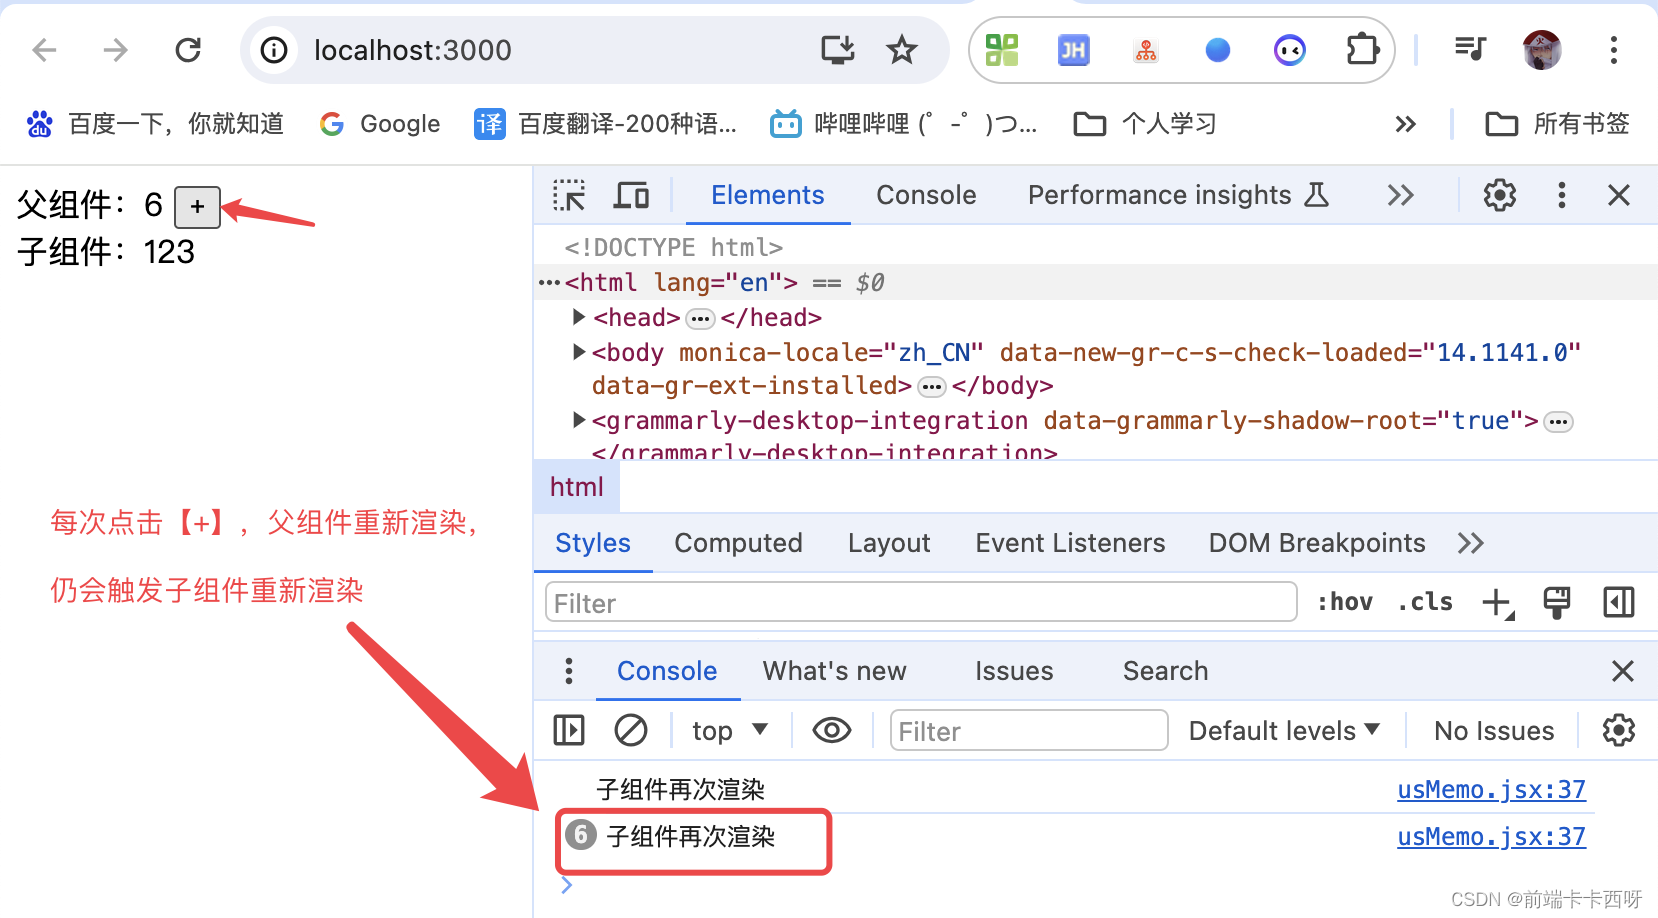
Task: Select the drawer Console tab
Action: [667, 671]
